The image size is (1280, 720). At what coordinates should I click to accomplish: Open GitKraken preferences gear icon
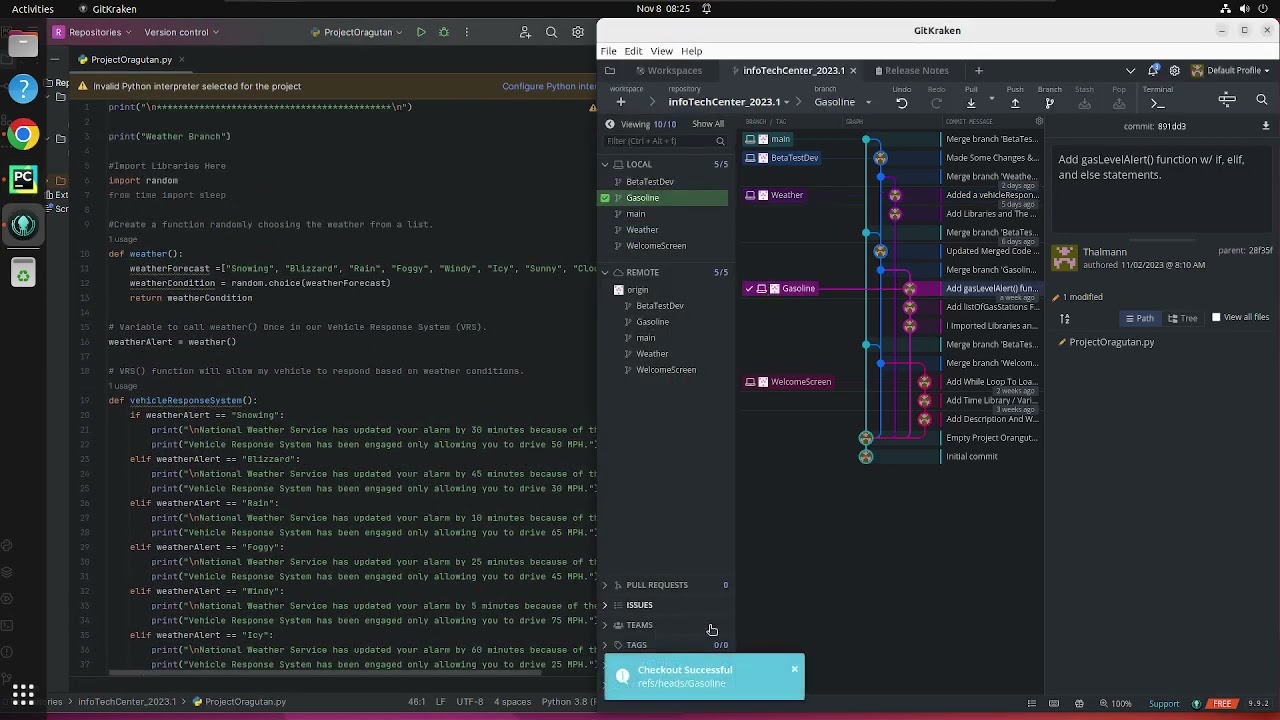tap(1175, 71)
